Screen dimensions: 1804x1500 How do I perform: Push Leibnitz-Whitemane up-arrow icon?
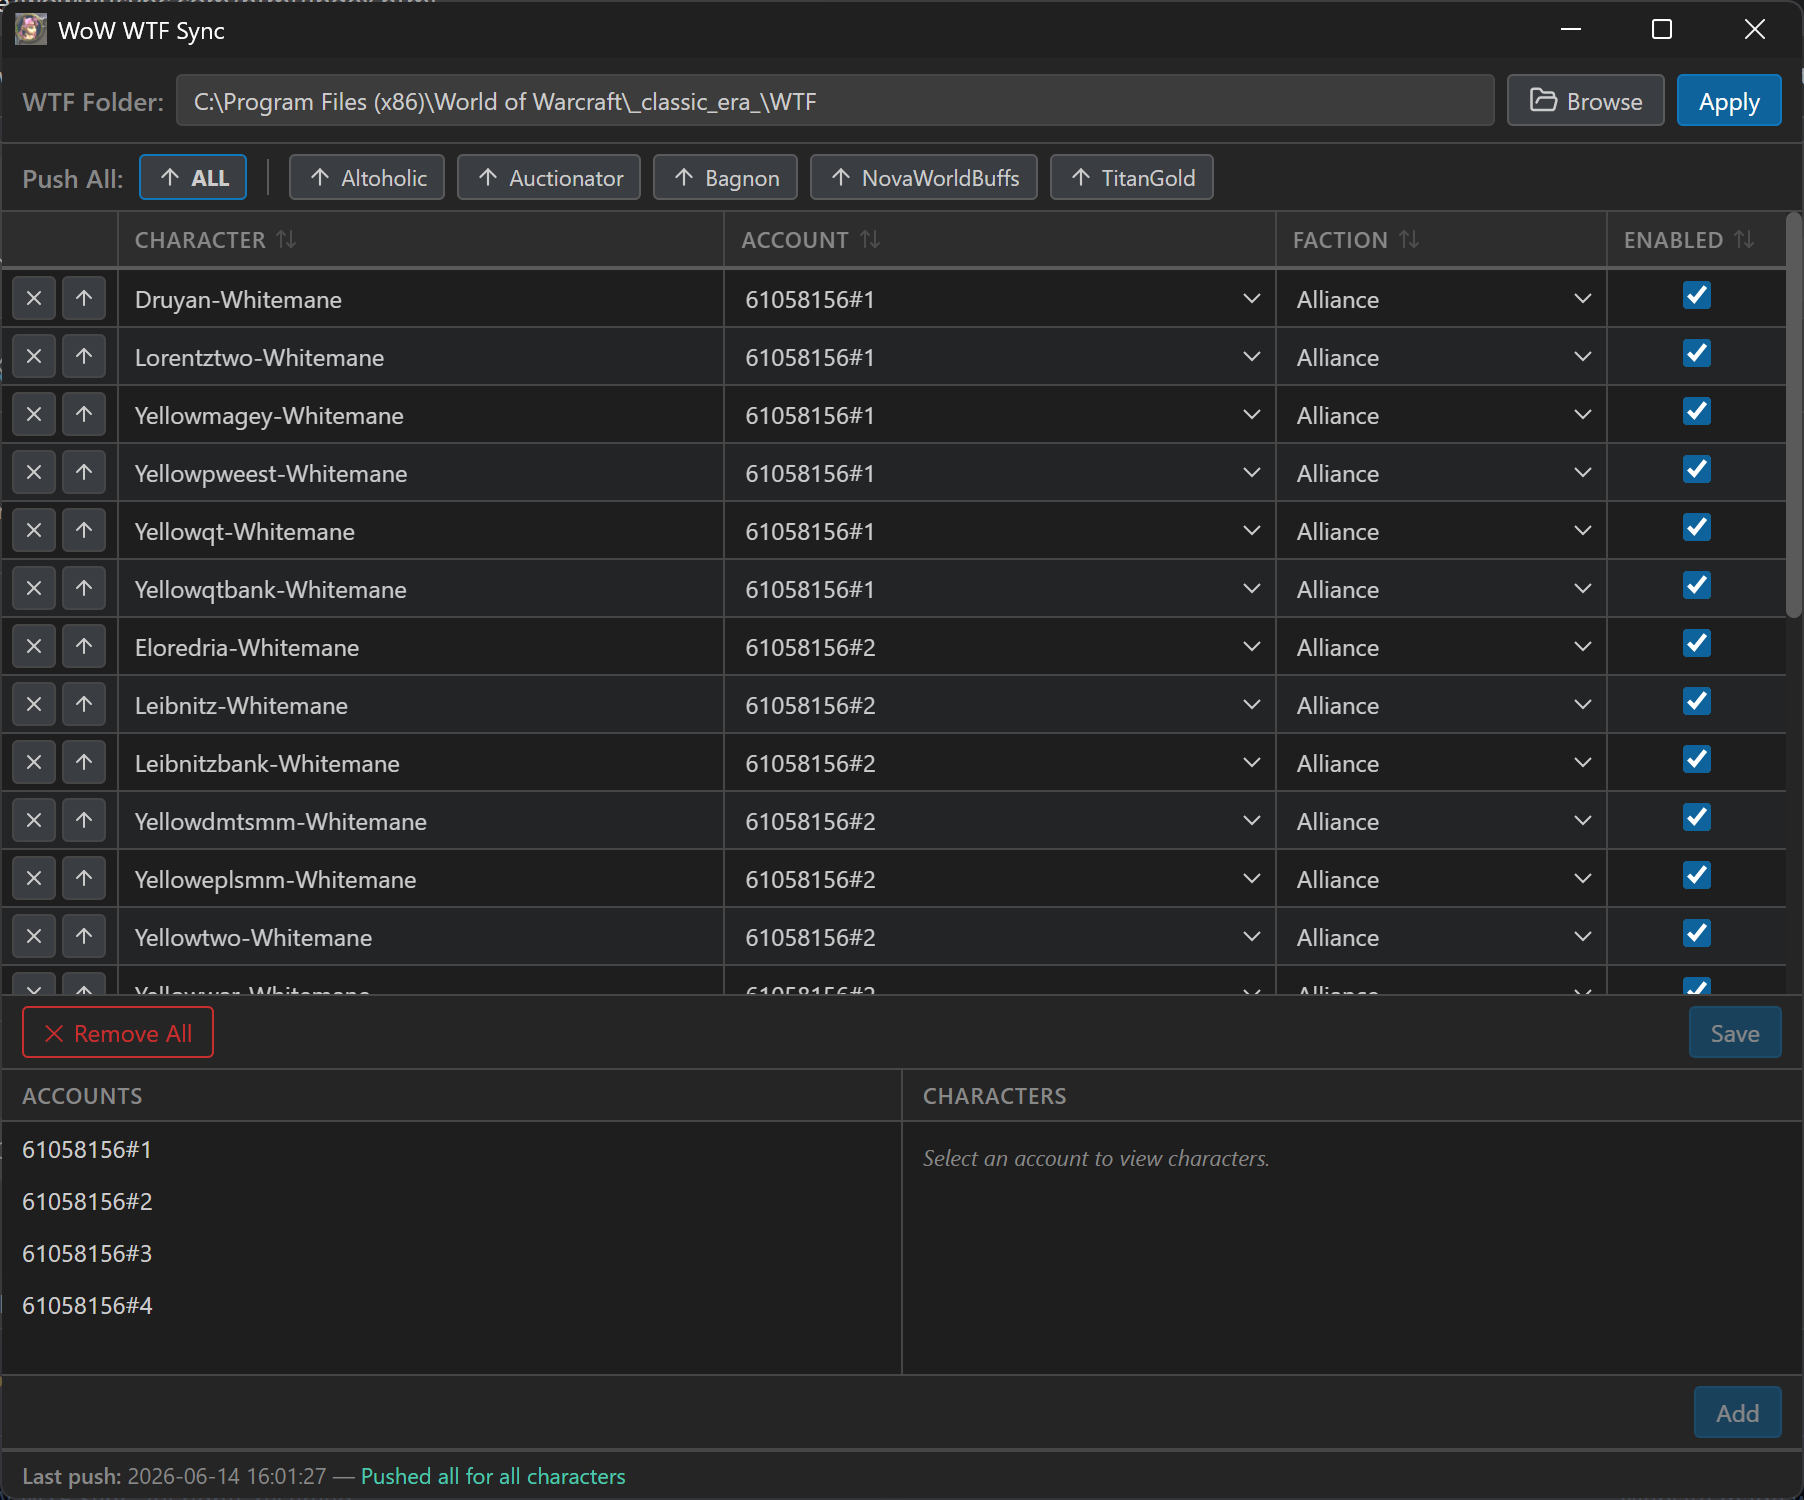point(84,704)
